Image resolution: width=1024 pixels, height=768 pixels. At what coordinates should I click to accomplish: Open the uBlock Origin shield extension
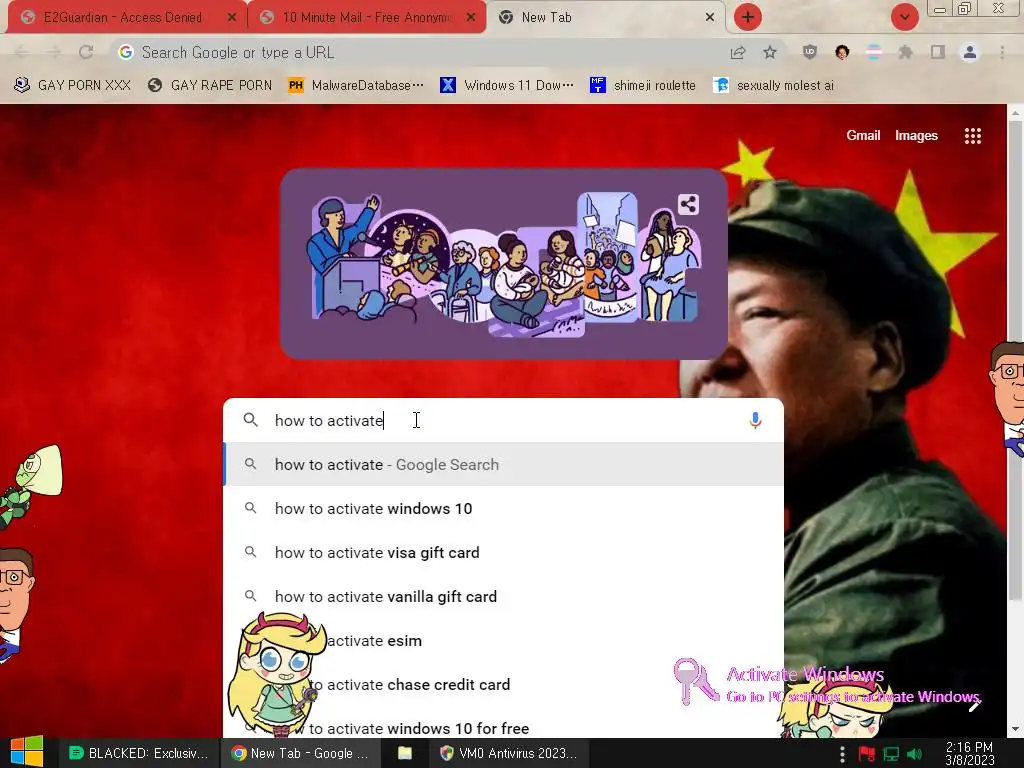click(x=810, y=52)
